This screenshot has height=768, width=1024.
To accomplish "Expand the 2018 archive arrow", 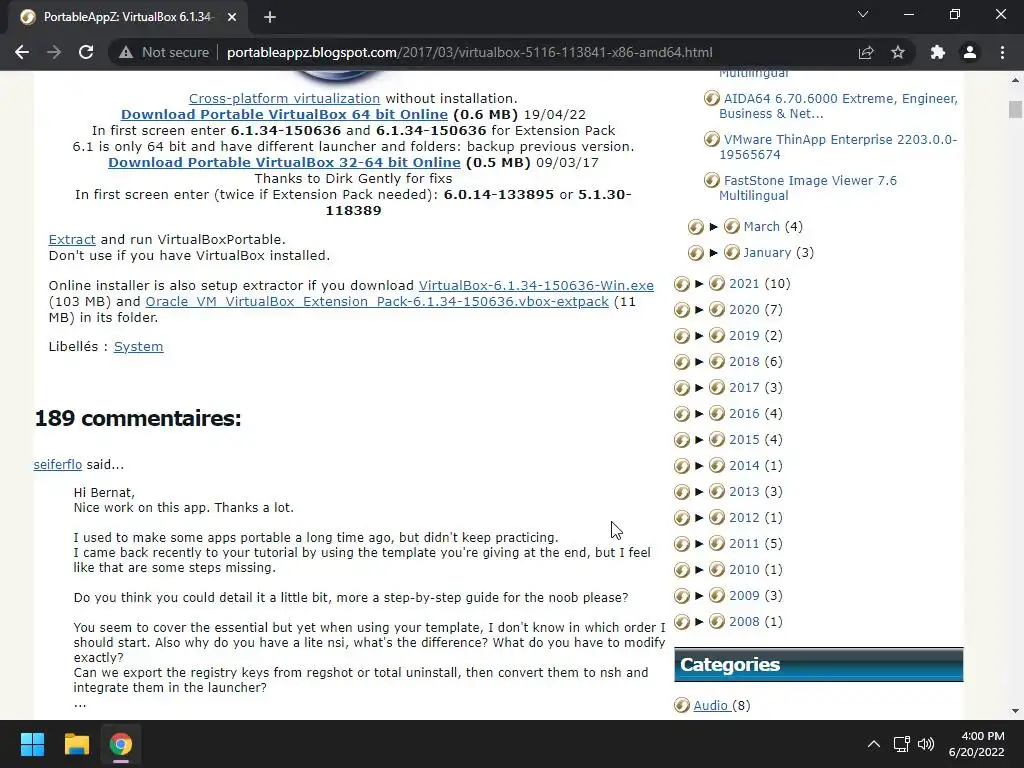I will pos(699,362).
